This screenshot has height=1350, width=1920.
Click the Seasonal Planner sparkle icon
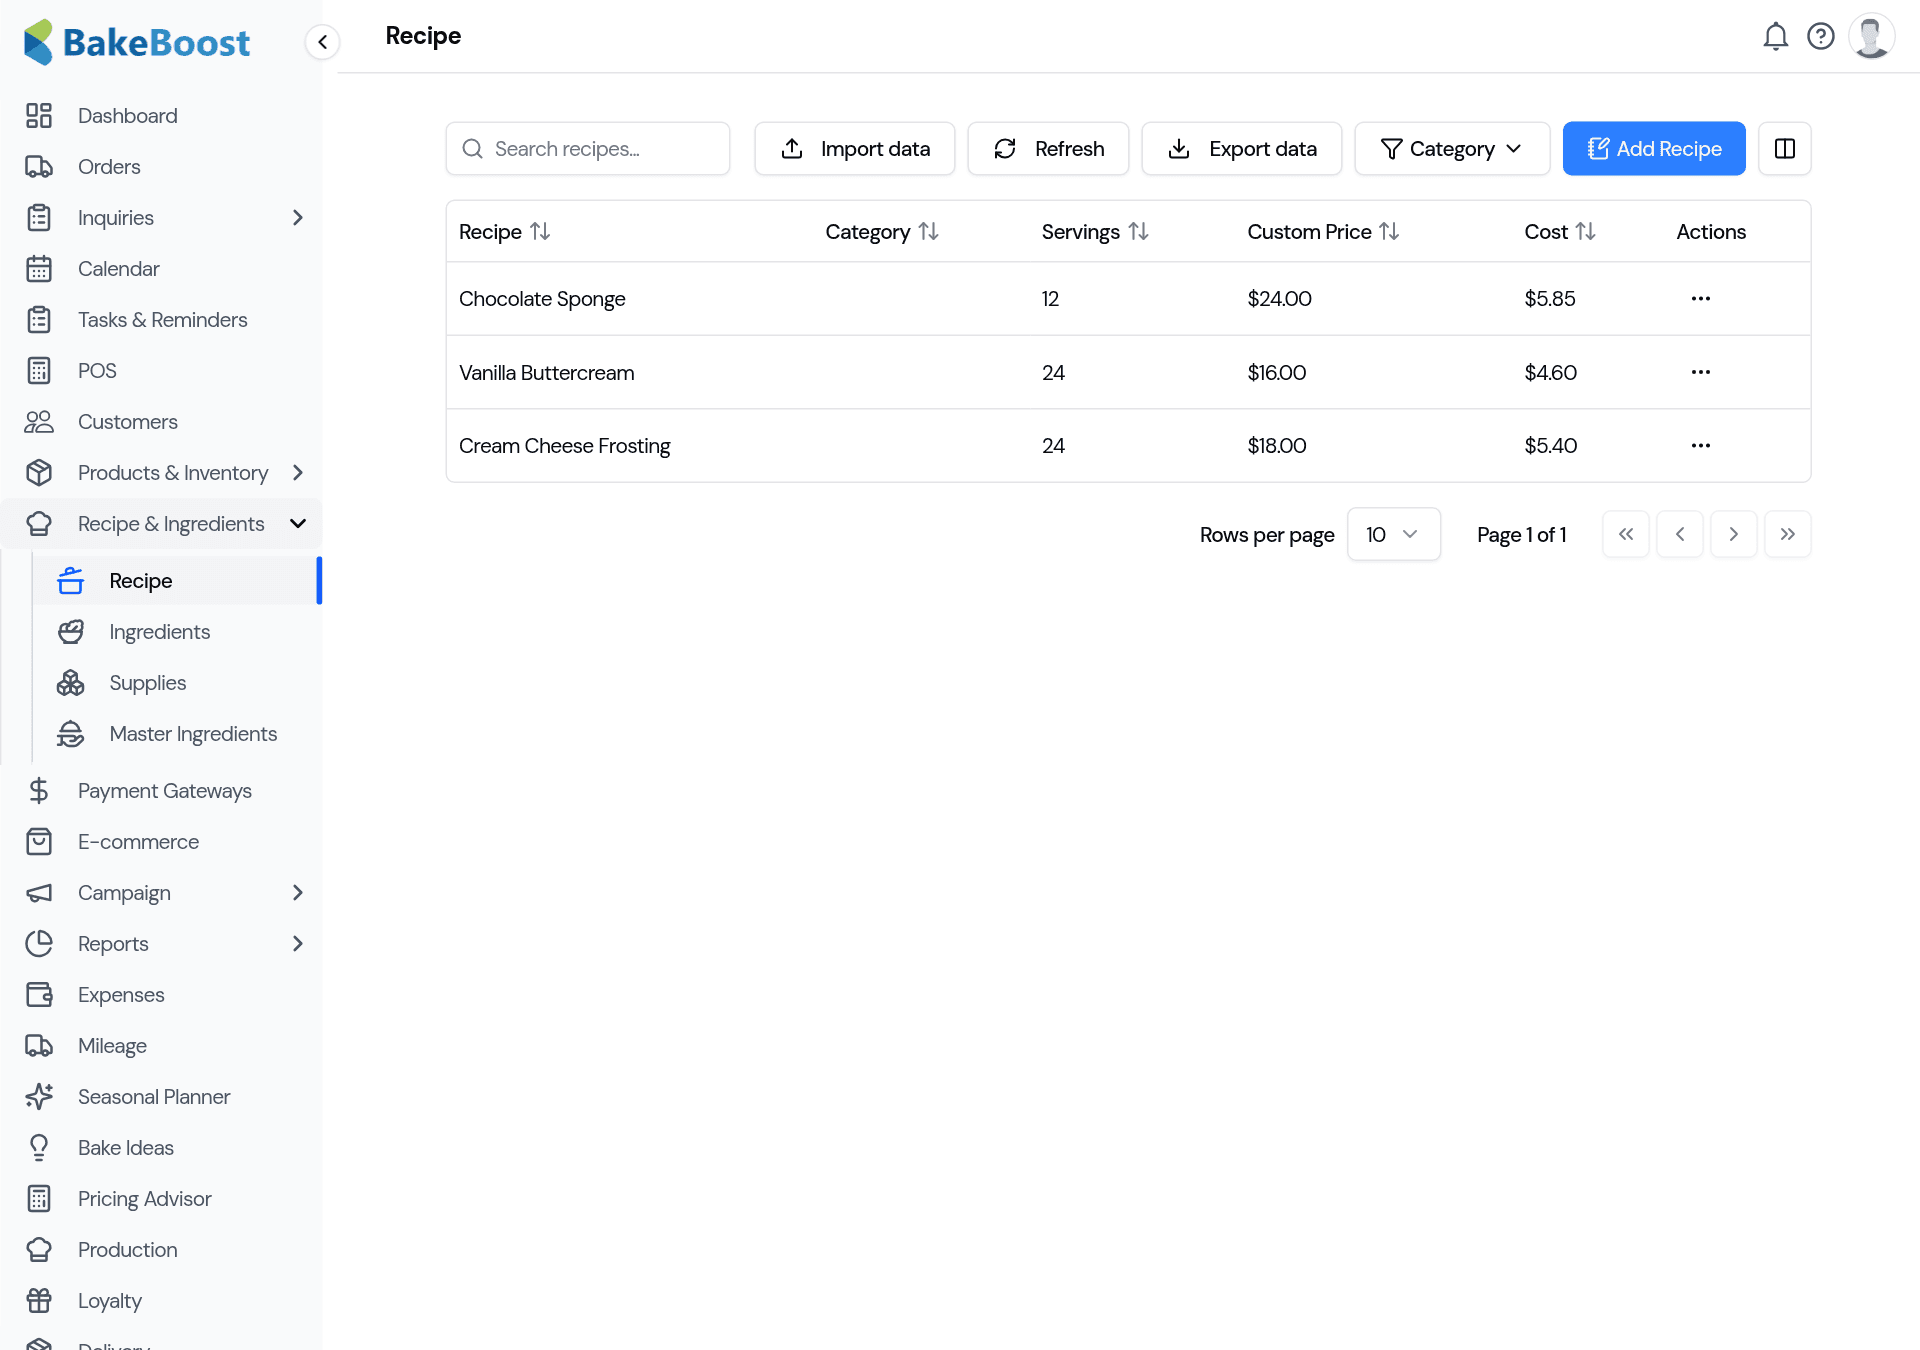pos(39,1097)
